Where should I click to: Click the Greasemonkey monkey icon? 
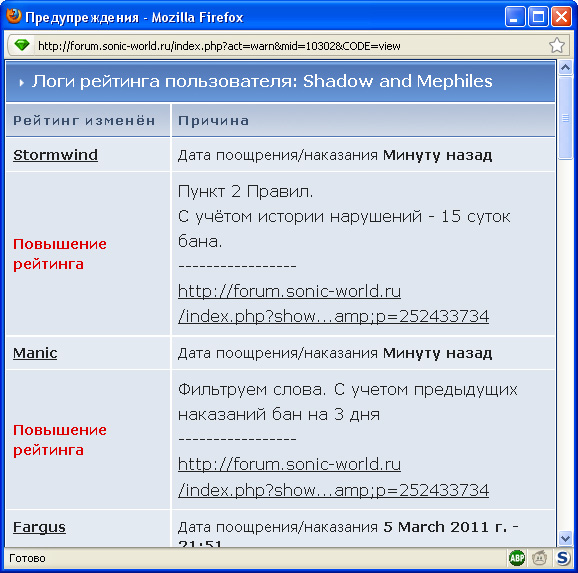pos(539,558)
